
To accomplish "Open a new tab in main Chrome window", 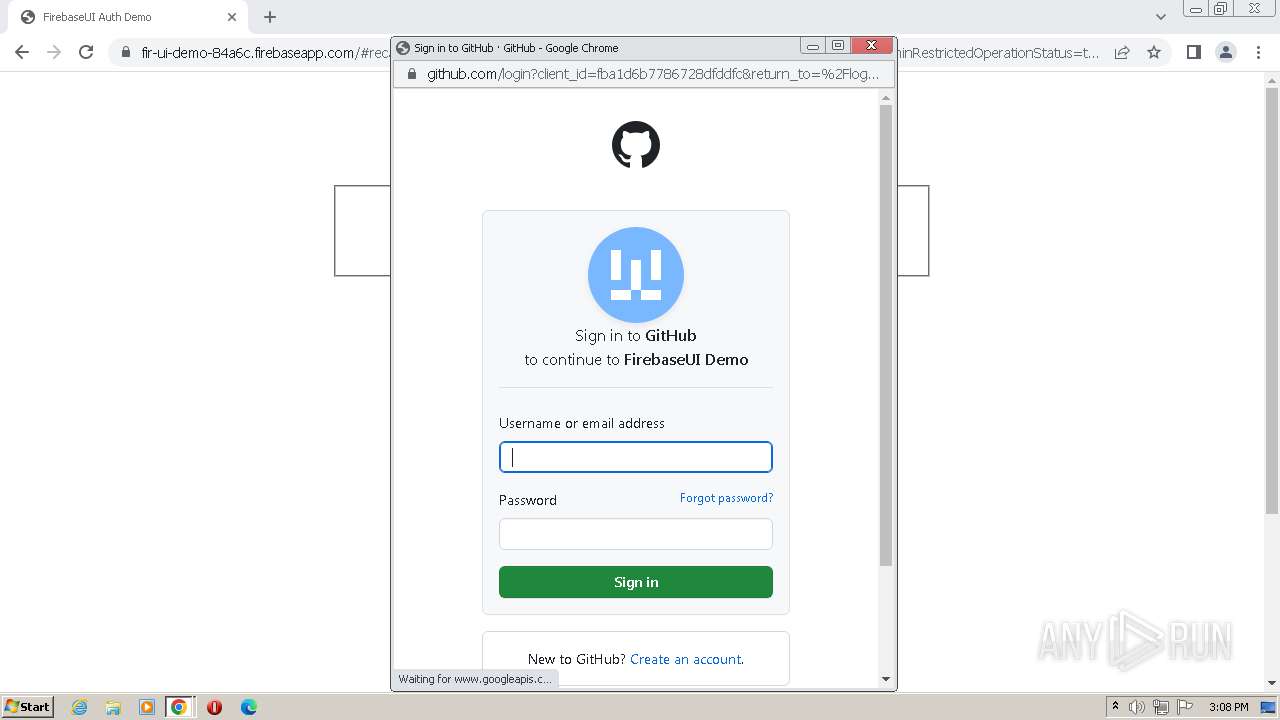I will [270, 17].
